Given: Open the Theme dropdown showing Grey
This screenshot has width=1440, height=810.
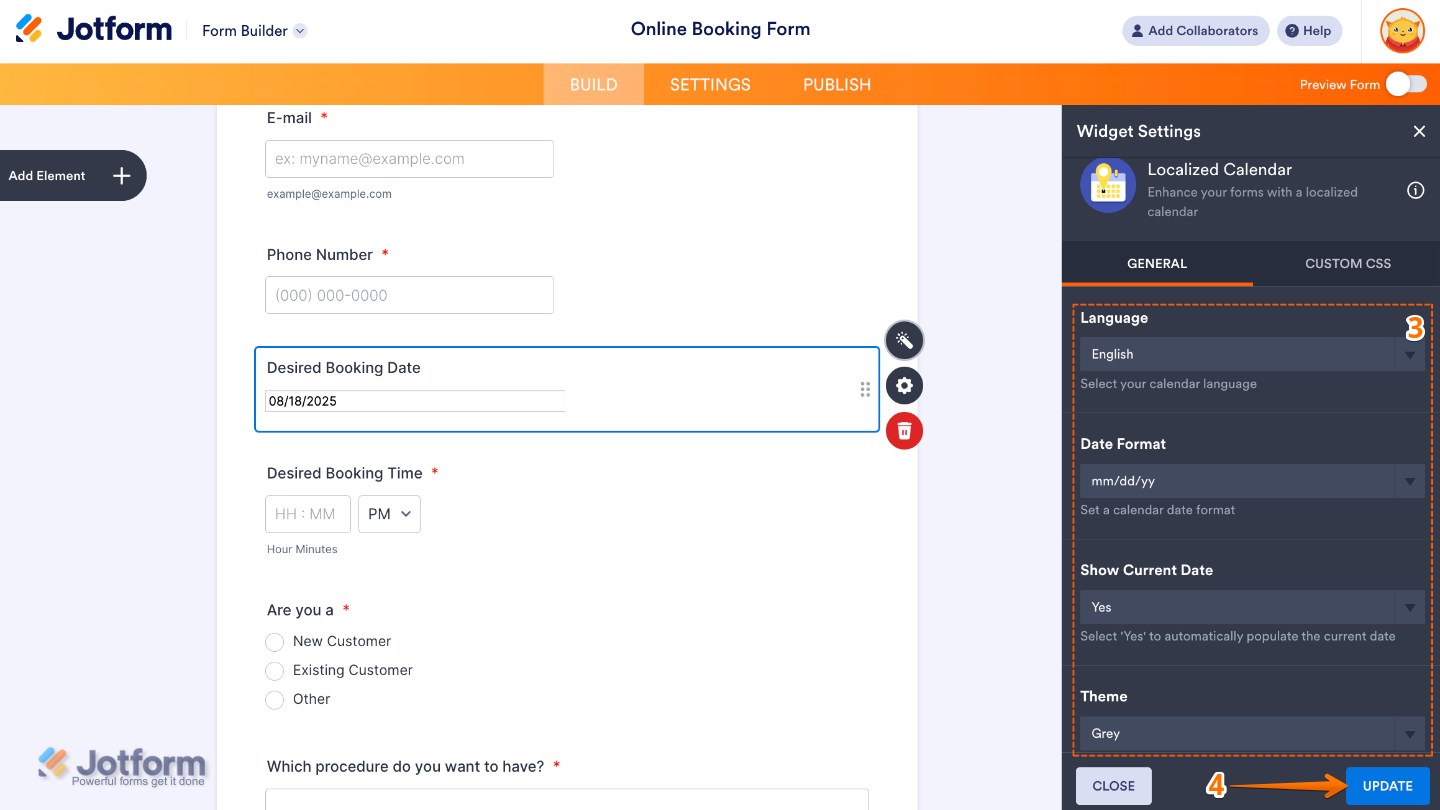Looking at the screenshot, I should pyautogui.click(x=1251, y=733).
